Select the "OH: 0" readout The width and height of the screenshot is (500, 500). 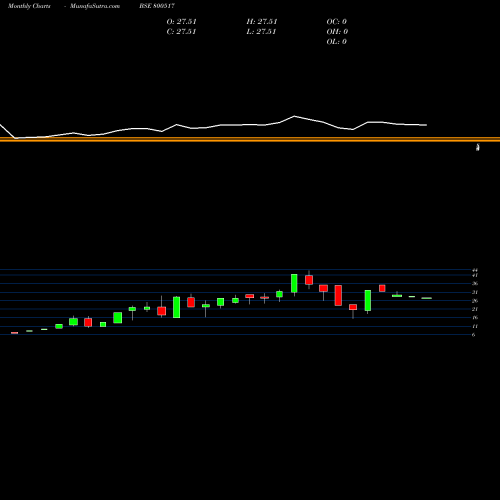click(337, 31)
